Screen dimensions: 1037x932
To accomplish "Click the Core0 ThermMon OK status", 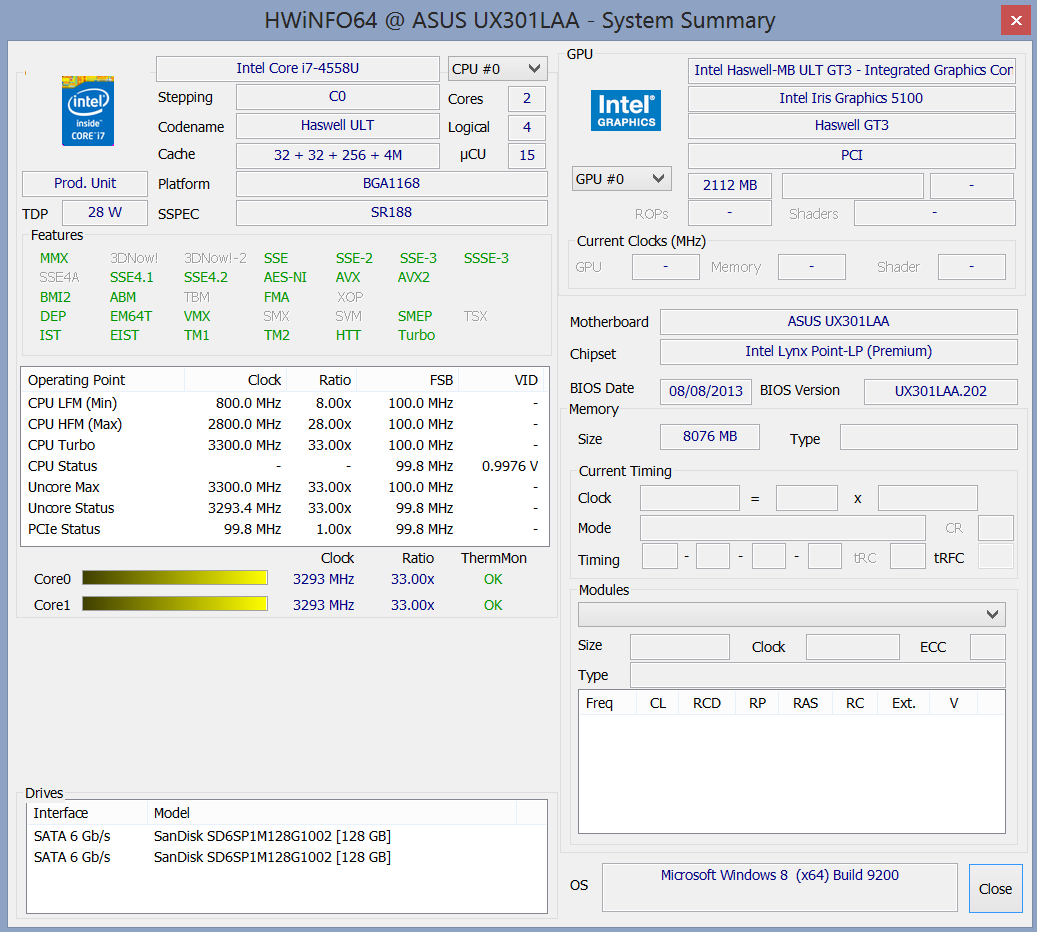I will point(493,579).
